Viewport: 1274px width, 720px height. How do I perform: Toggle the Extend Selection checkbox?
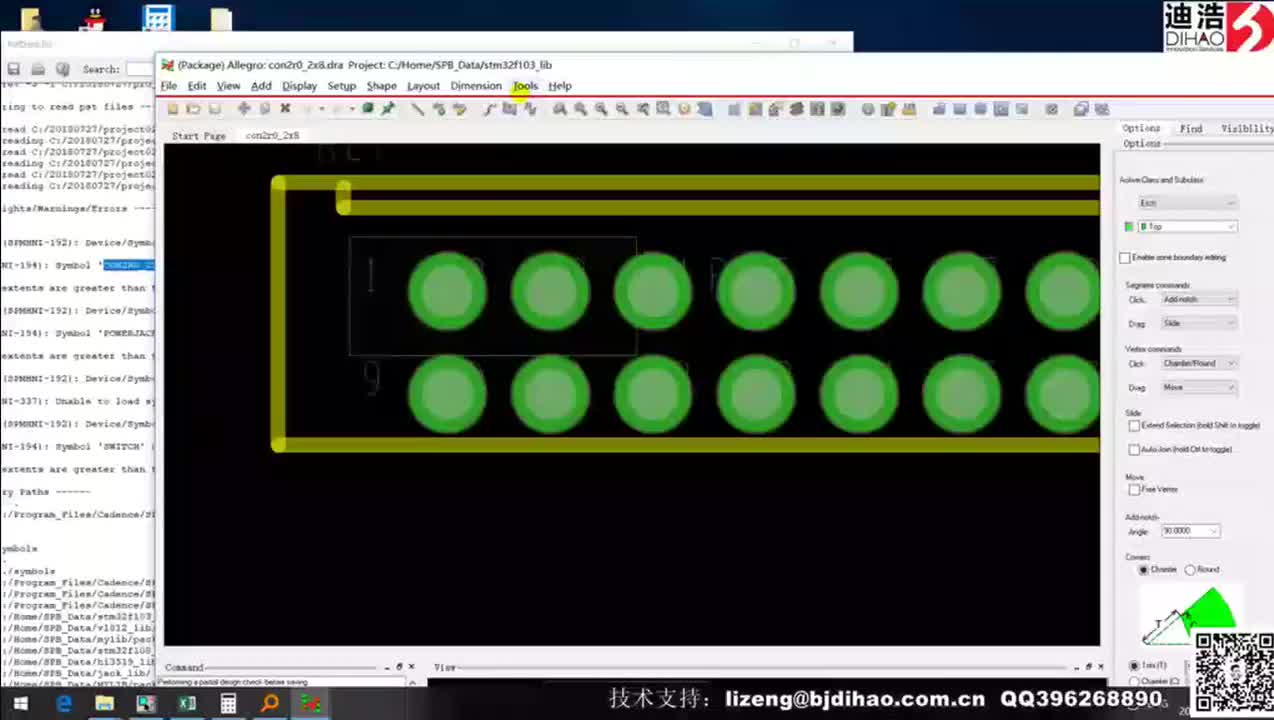point(1134,426)
